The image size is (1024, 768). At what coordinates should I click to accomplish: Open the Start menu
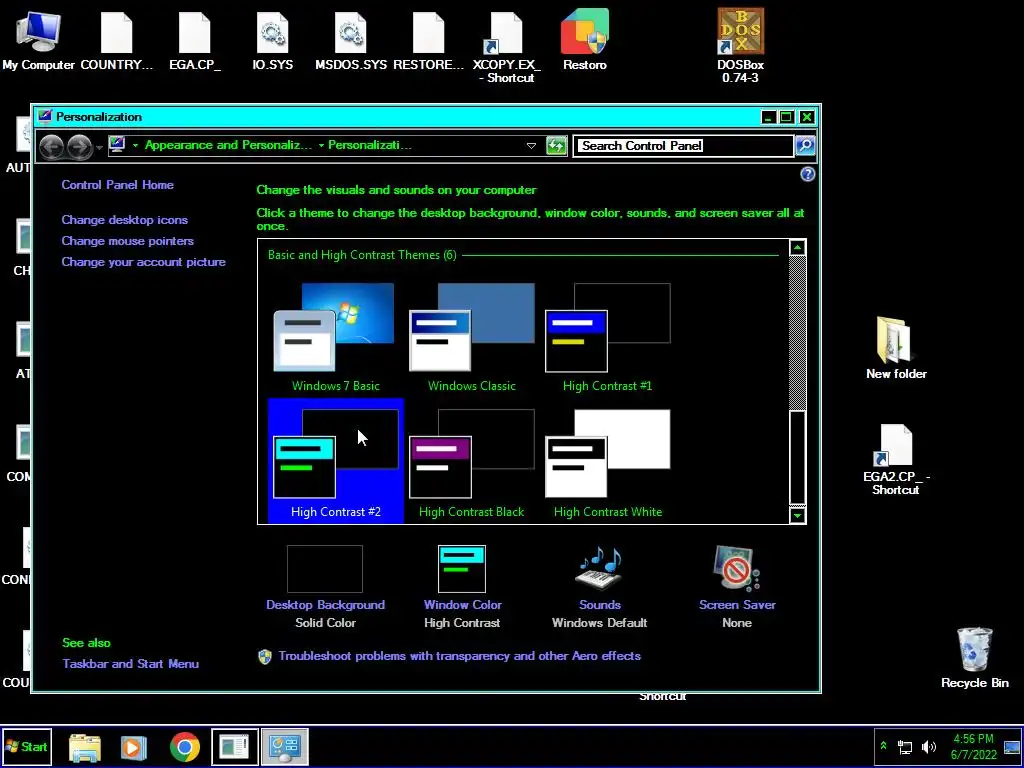(x=26, y=747)
